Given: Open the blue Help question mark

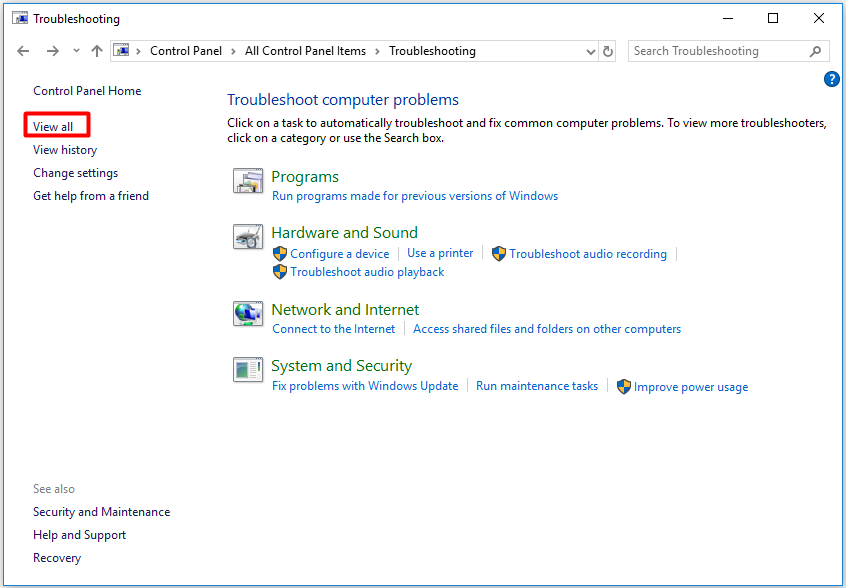Looking at the screenshot, I should click(831, 79).
